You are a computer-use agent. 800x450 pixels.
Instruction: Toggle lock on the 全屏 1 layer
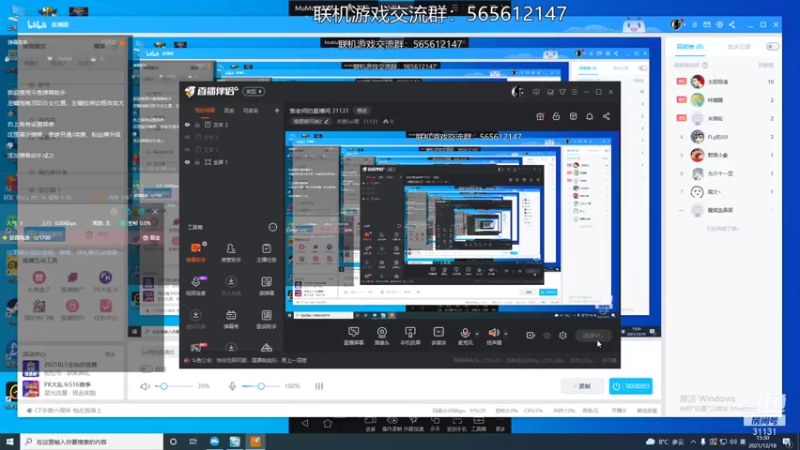[197, 162]
